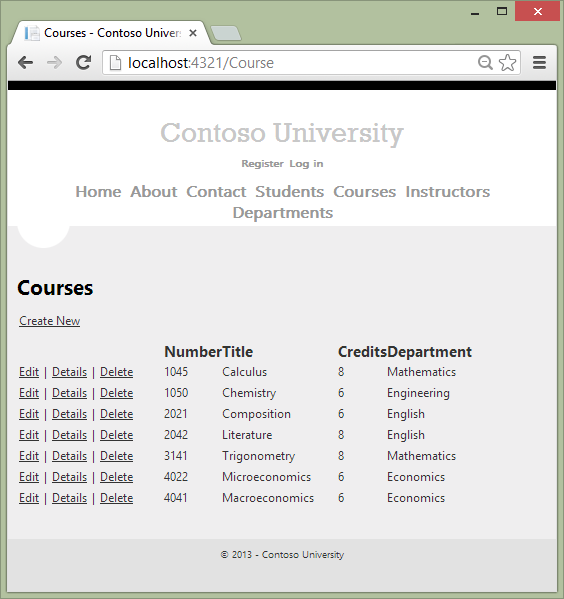Viewport: 564px width, 599px height.
Task: Open the Contact page
Action: [x=216, y=192]
